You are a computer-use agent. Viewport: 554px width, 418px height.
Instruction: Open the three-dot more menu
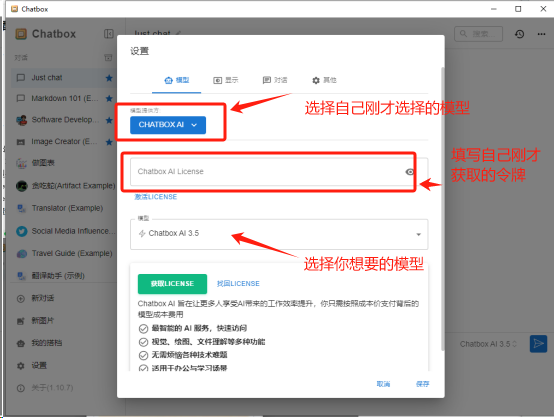click(541, 34)
